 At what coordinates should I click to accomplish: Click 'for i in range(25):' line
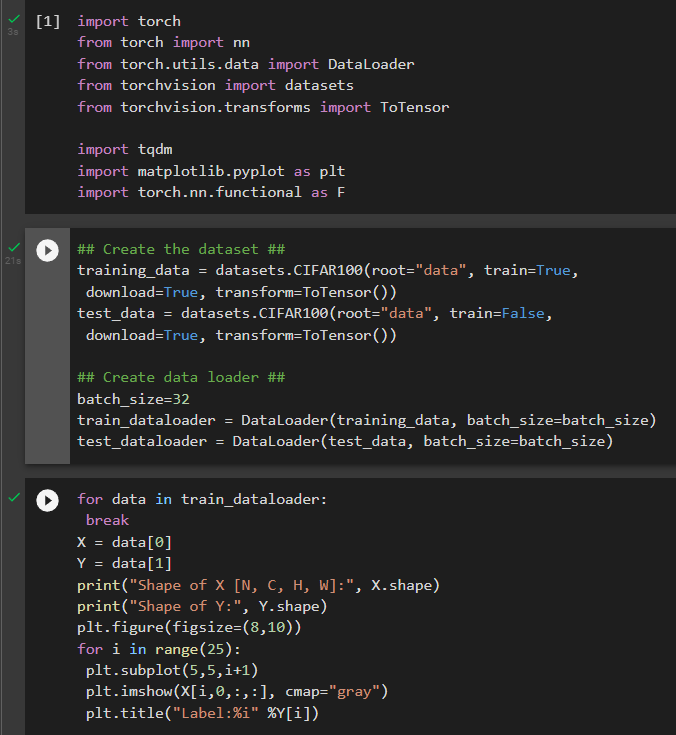pyautogui.click(x=159, y=650)
